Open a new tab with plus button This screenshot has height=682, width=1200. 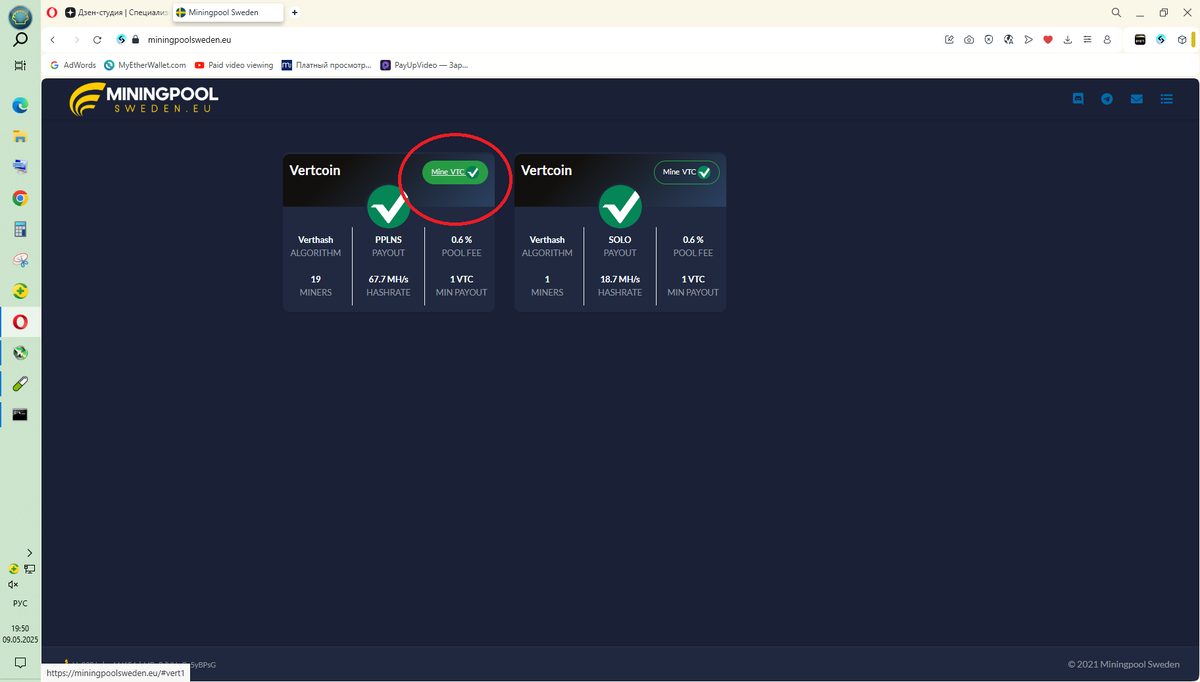tap(295, 12)
